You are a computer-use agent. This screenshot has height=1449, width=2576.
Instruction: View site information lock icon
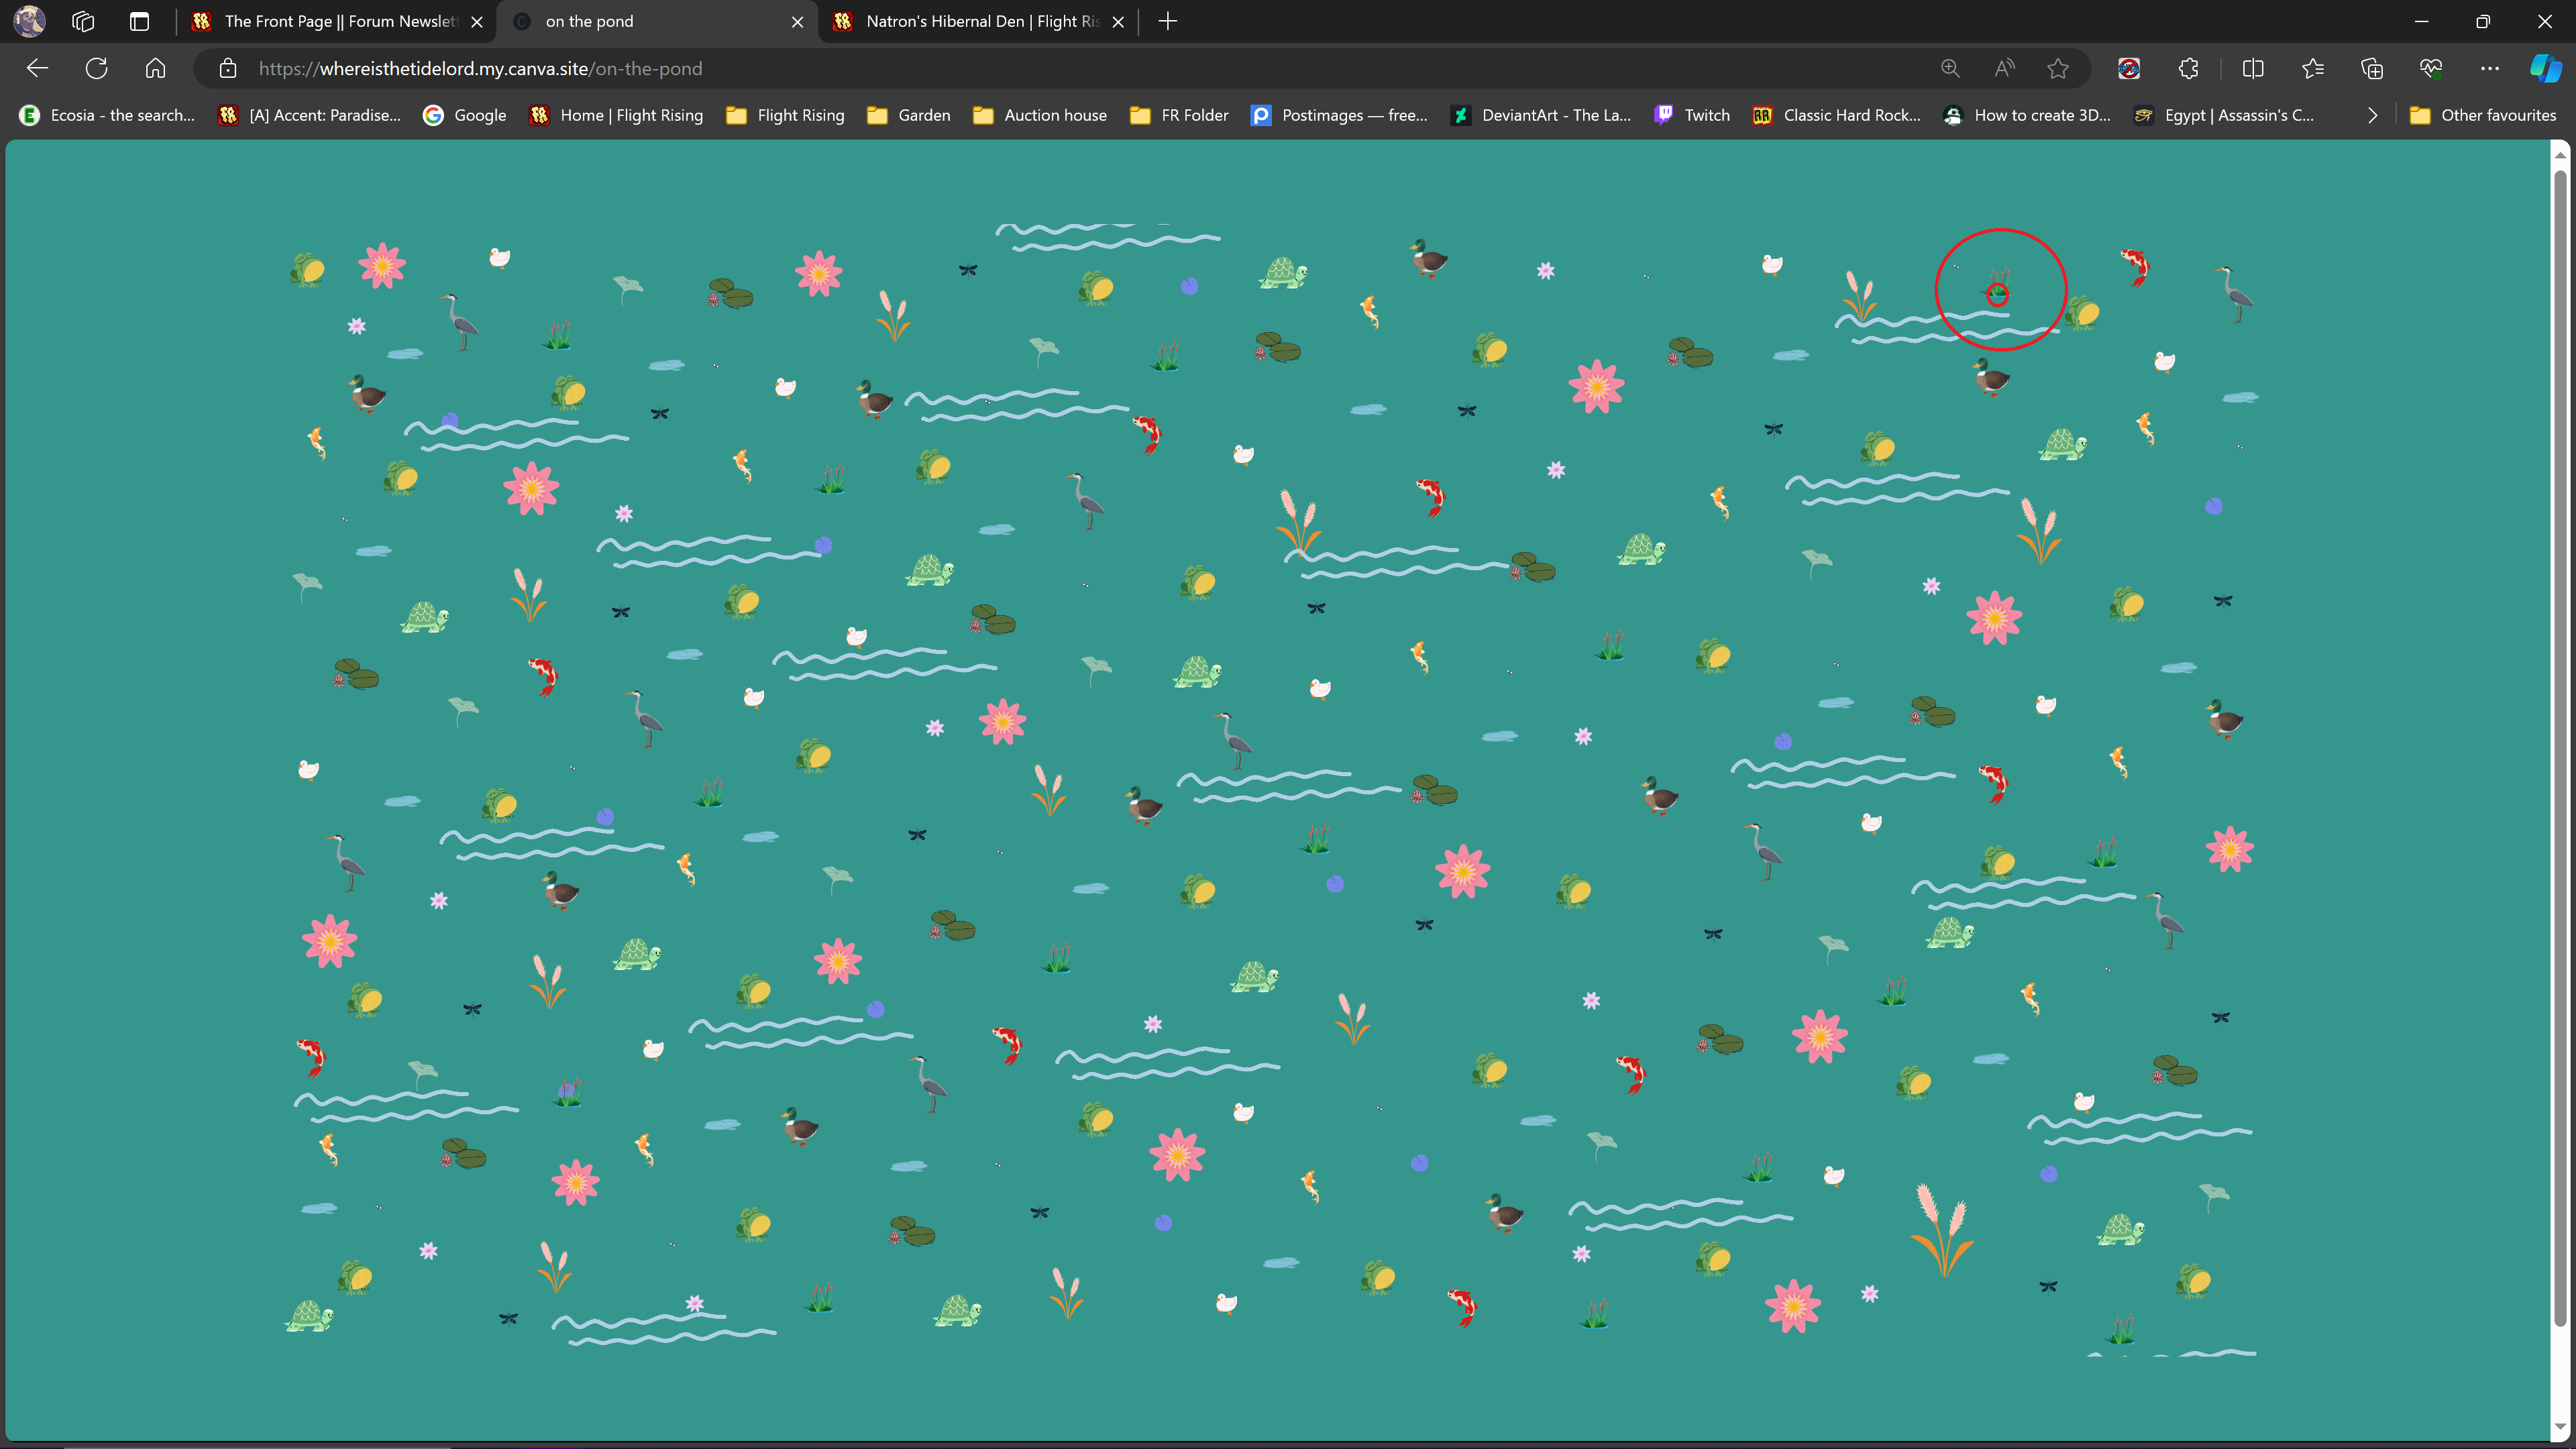228,68
